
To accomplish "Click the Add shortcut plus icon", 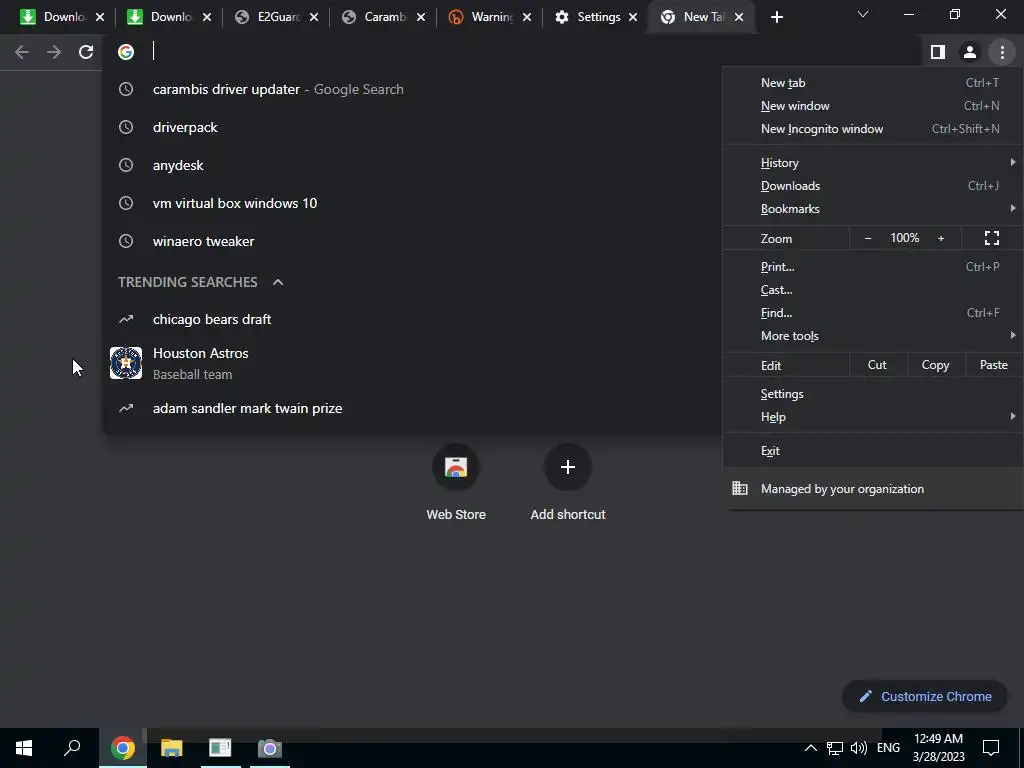I will pyautogui.click(x=568, y=467).
